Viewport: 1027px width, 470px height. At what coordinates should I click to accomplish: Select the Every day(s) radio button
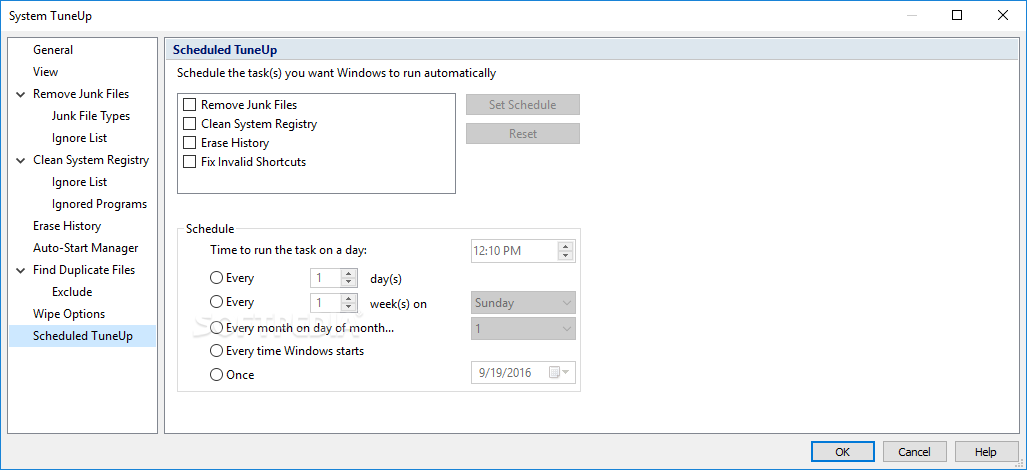coord(216,278)
